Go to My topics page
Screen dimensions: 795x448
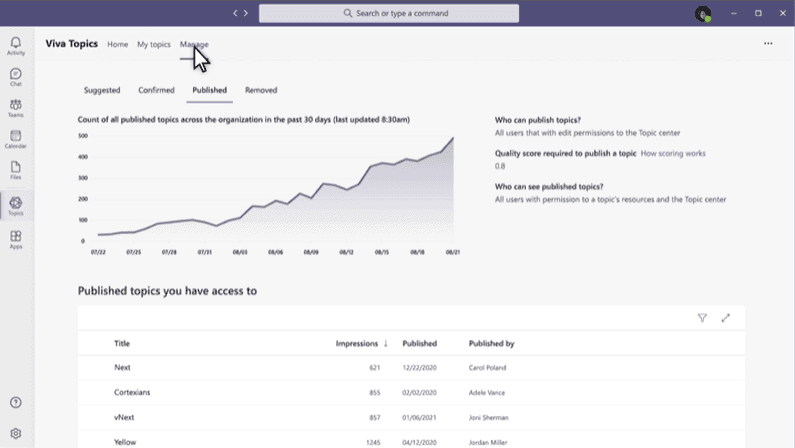(x=154, y=44)
